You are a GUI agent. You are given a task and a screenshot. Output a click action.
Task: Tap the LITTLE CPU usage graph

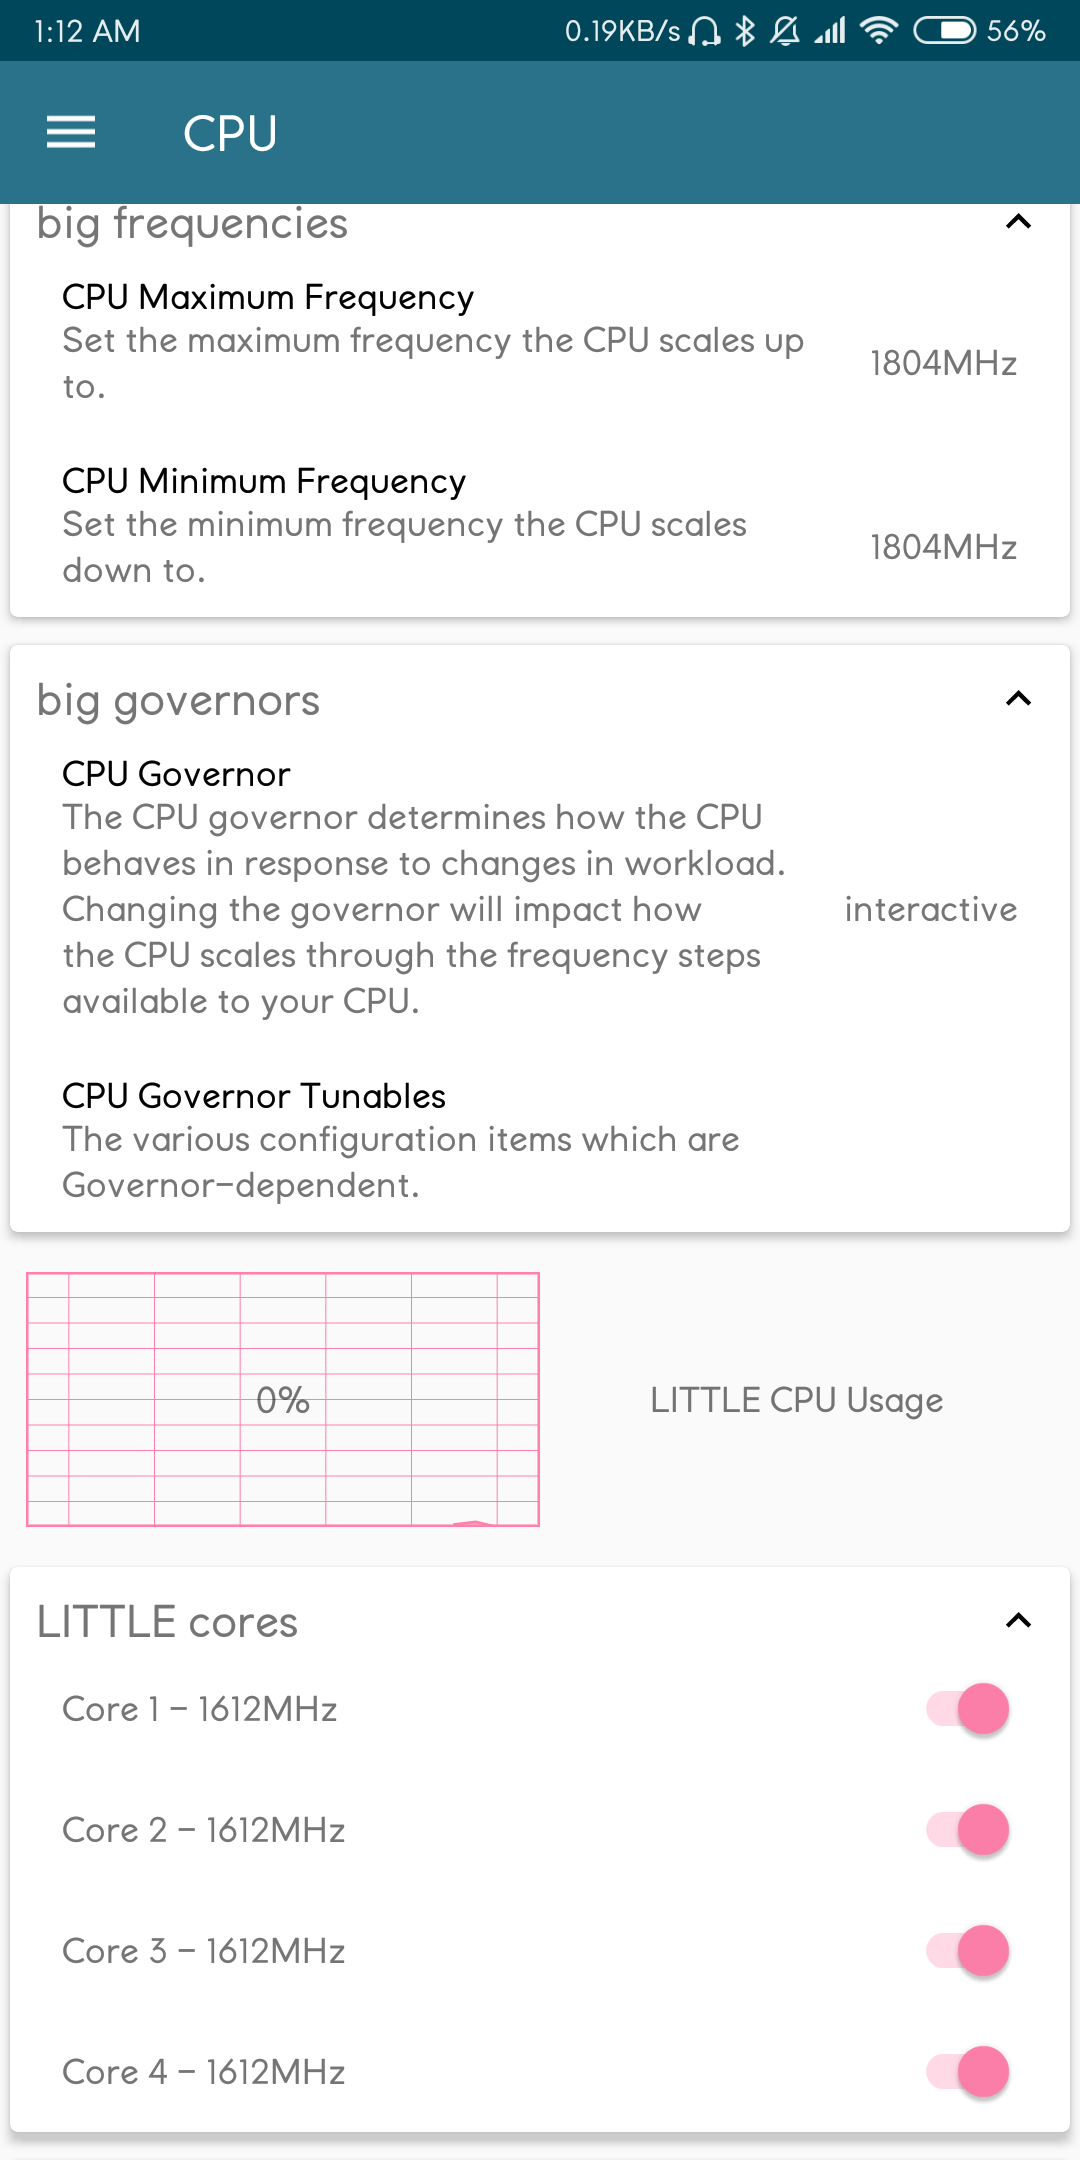coord(283,1400)
